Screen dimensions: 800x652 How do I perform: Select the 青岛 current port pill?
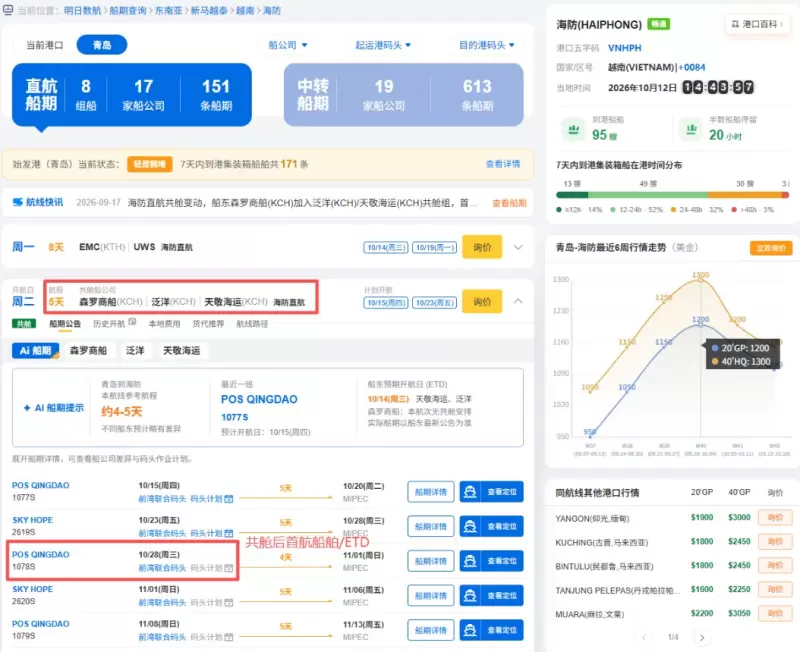[x=102, y=45]
